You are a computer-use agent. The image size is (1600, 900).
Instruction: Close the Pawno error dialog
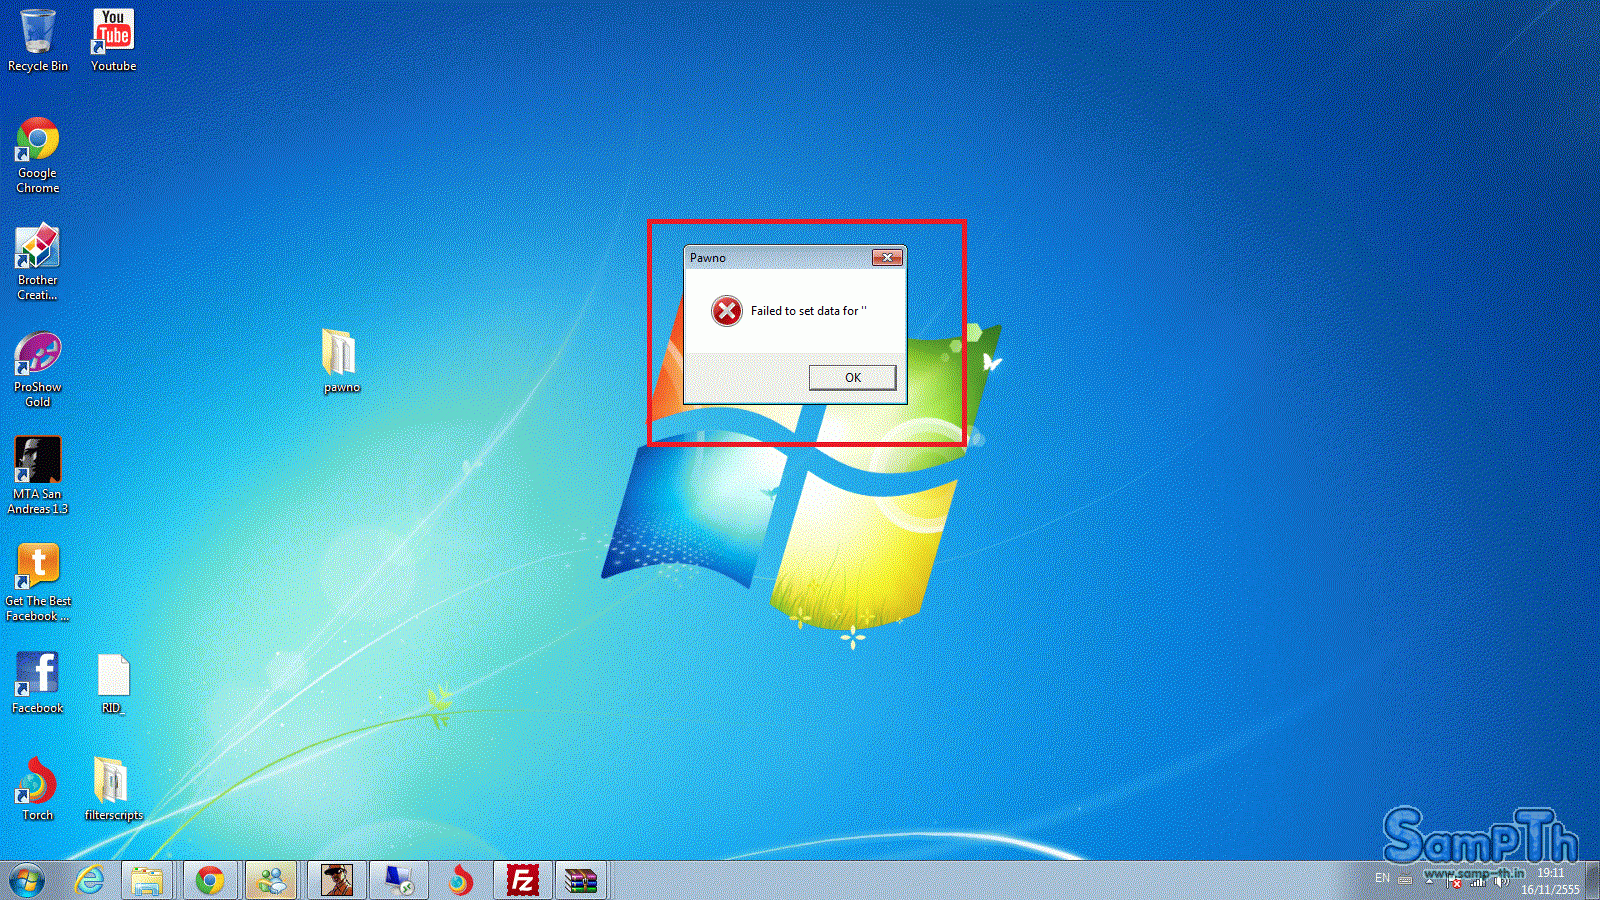coord(887,258)
